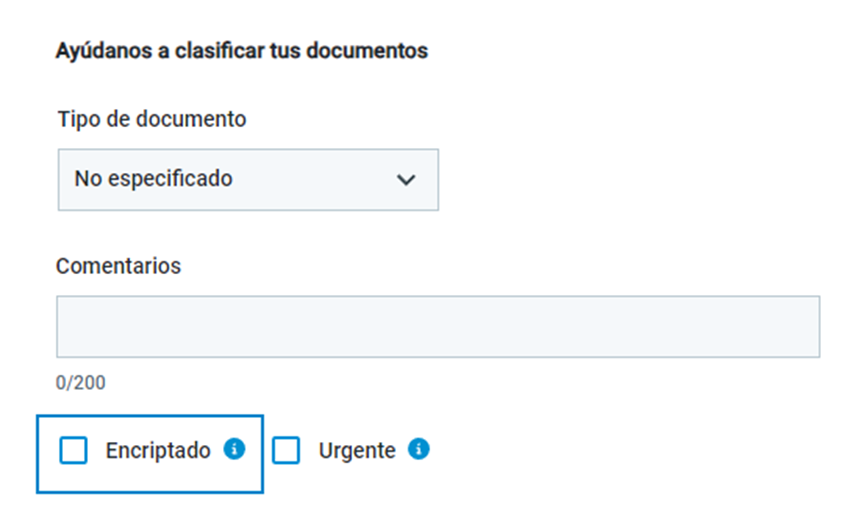847x530 pixels.
Task: Place cursor inside the comments box
Action: pyautogui.click(x=438, y=326)
